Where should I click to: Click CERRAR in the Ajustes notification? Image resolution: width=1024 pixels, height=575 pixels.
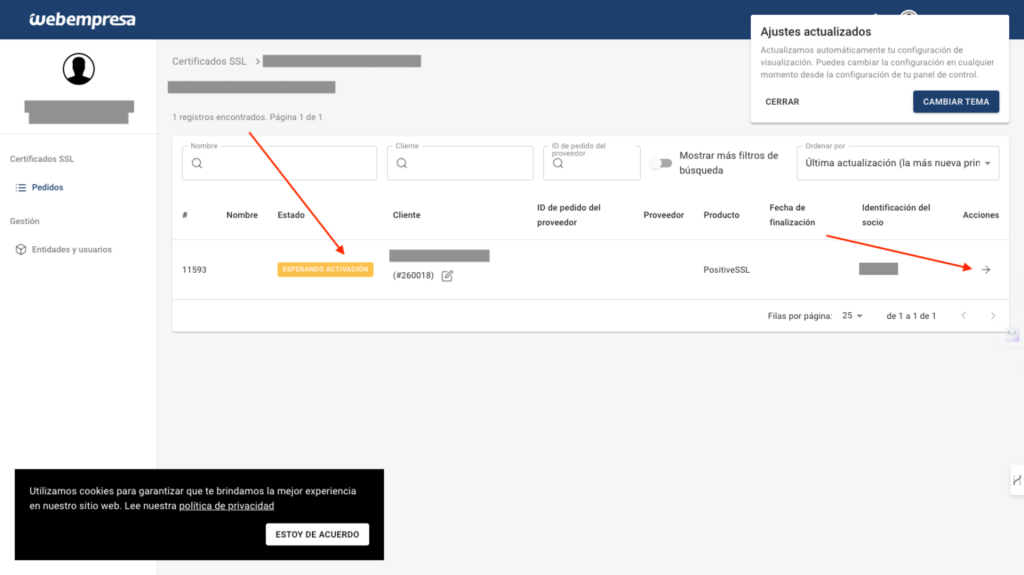(782, 102)
